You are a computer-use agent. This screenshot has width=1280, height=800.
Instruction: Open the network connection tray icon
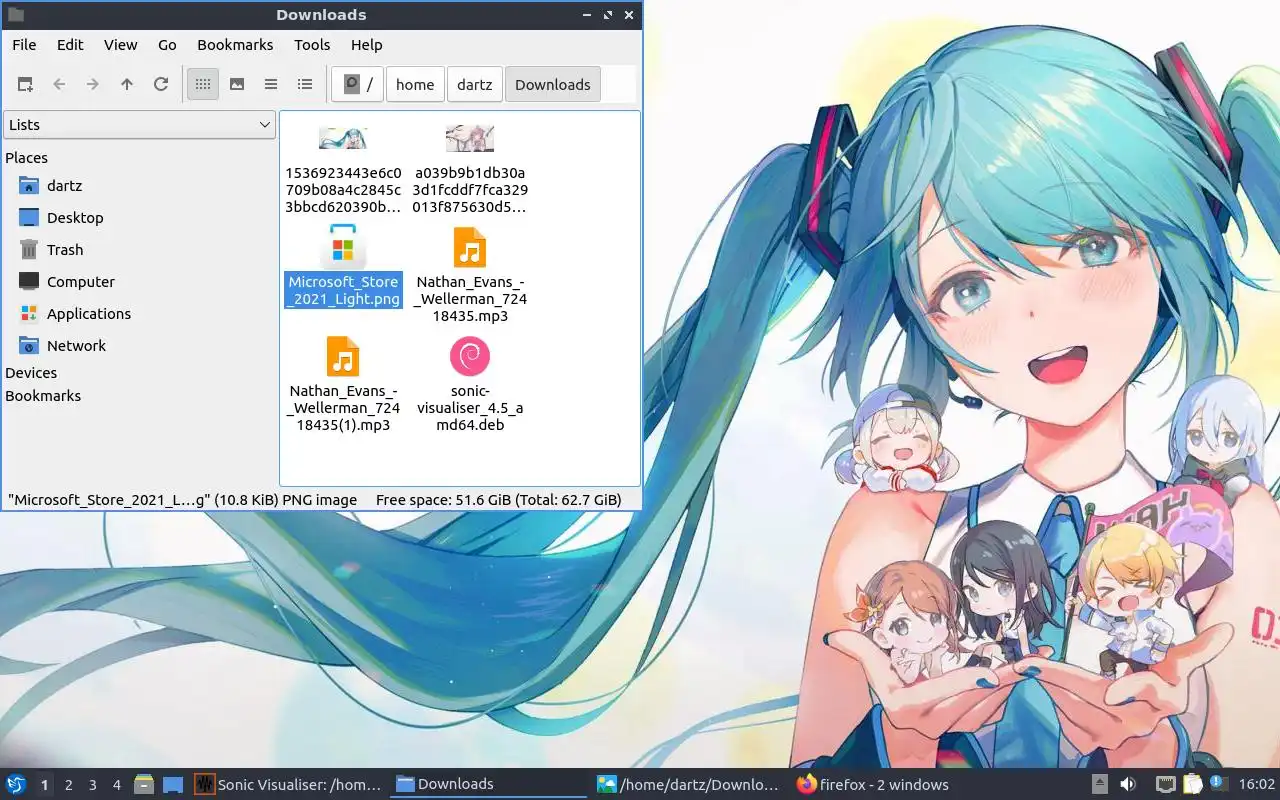[x=1165, y=785]
